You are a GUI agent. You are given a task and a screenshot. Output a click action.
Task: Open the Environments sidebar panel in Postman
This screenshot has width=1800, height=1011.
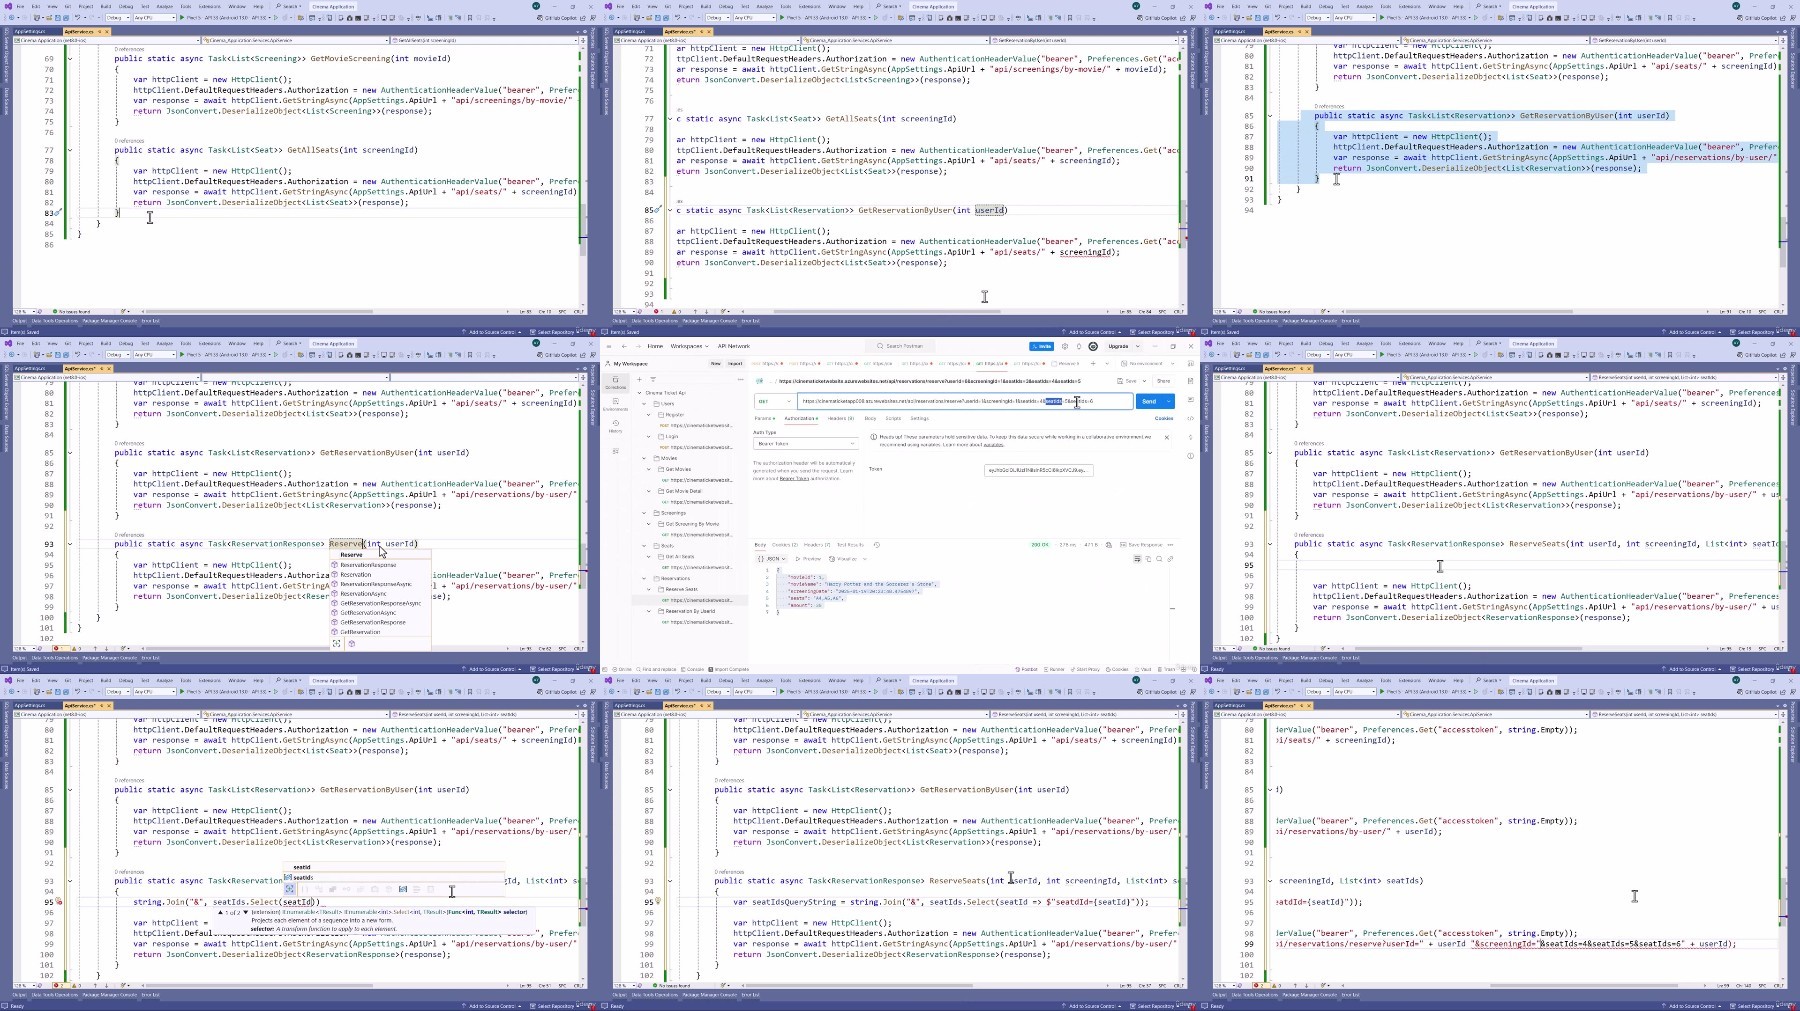[x=615, y=404]
